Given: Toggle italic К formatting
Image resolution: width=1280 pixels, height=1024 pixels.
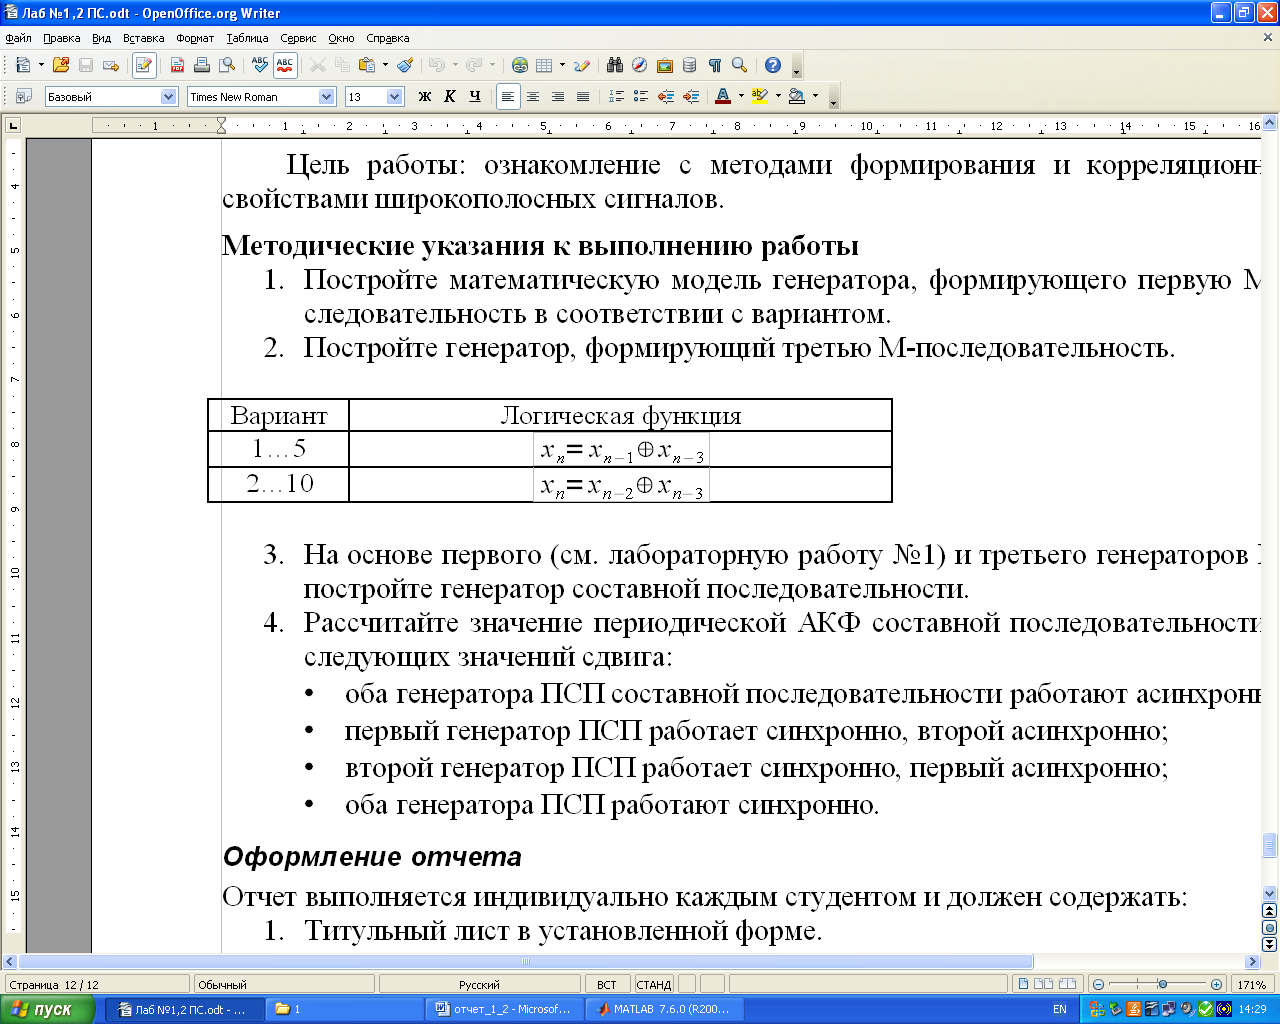Looking at the screenshot, I should (x=450, y=96).
